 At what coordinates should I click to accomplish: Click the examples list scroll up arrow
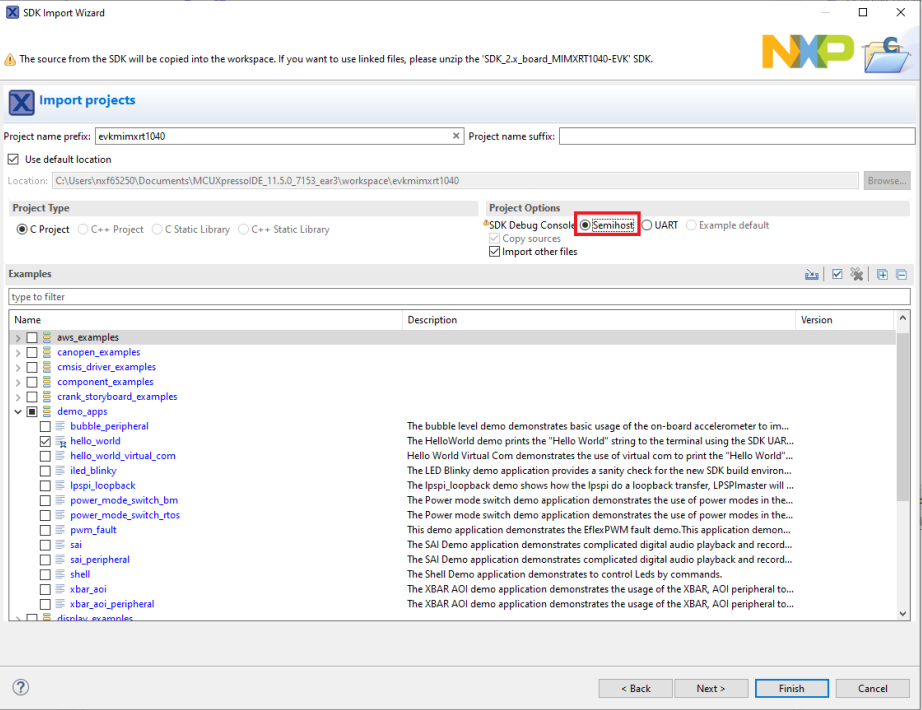pyautogui.click(x=903, y=318)
